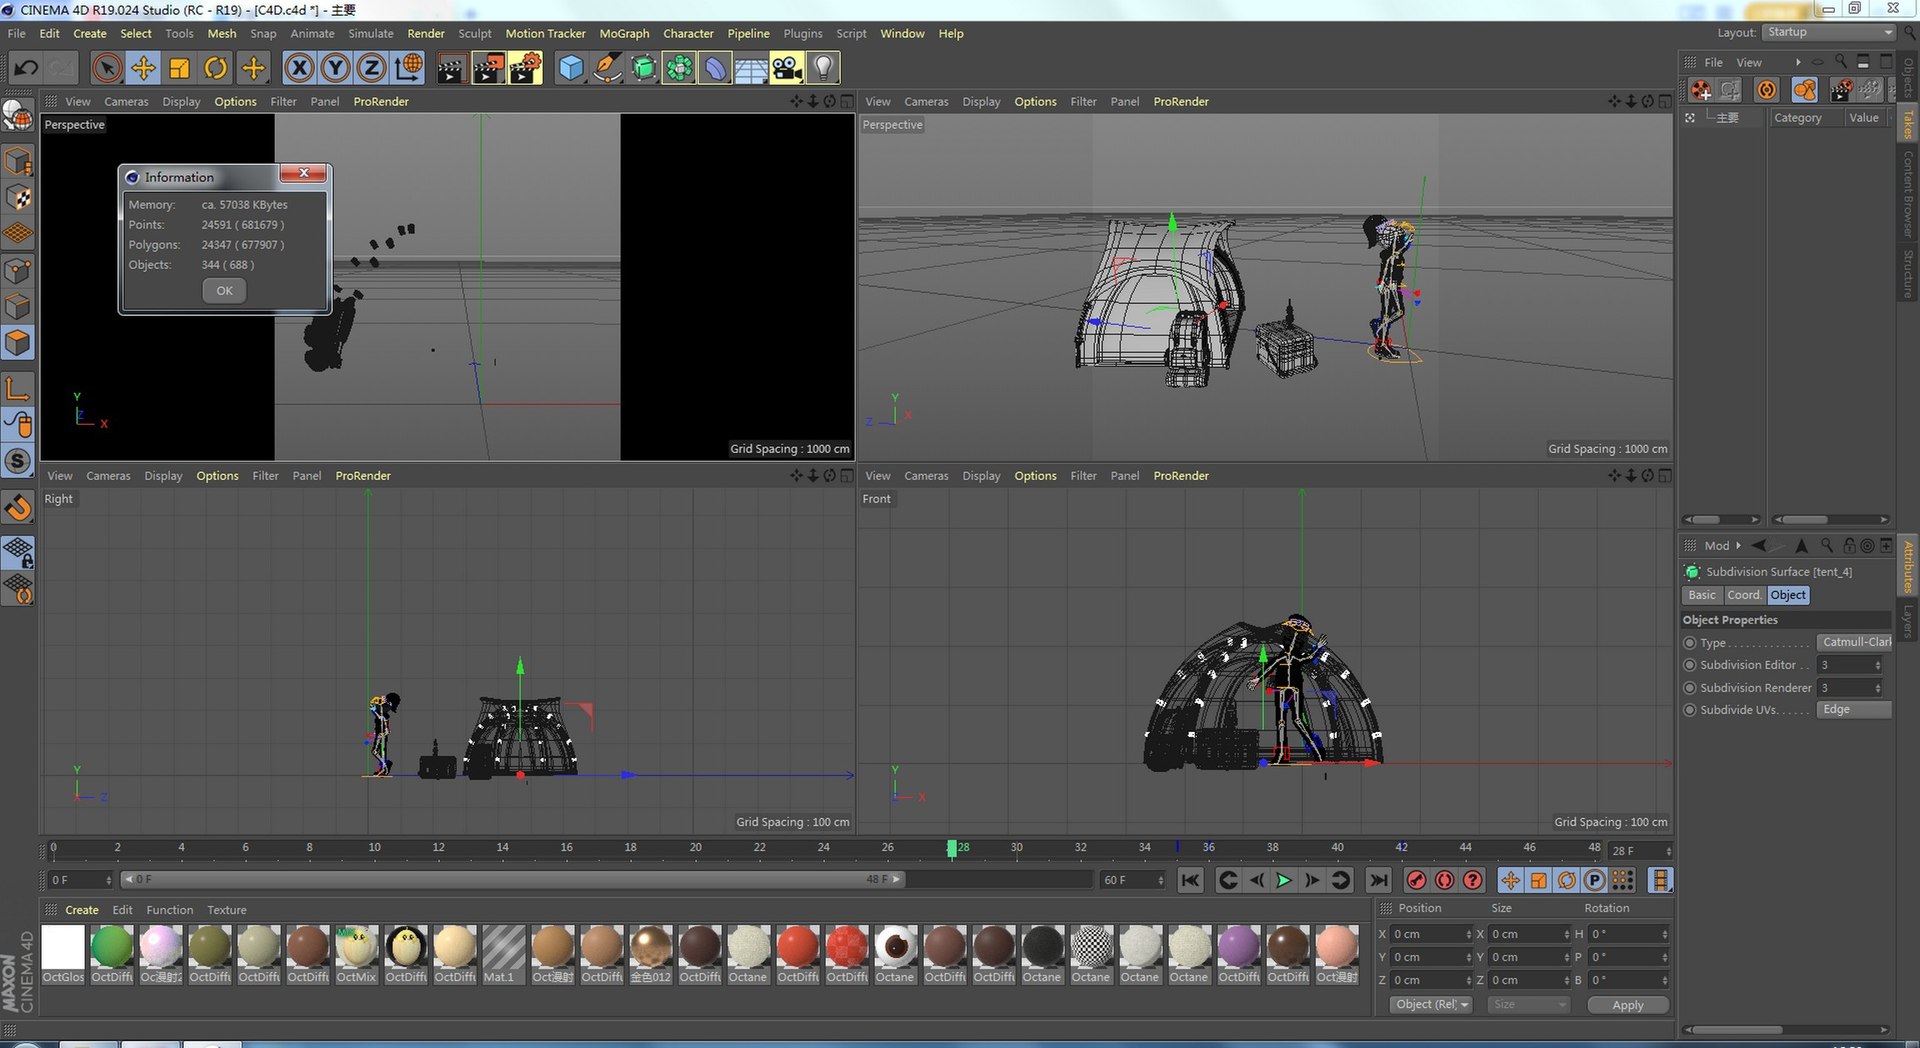Click the Render View clapperboard icon
1920x1048 pixels.
451,68
